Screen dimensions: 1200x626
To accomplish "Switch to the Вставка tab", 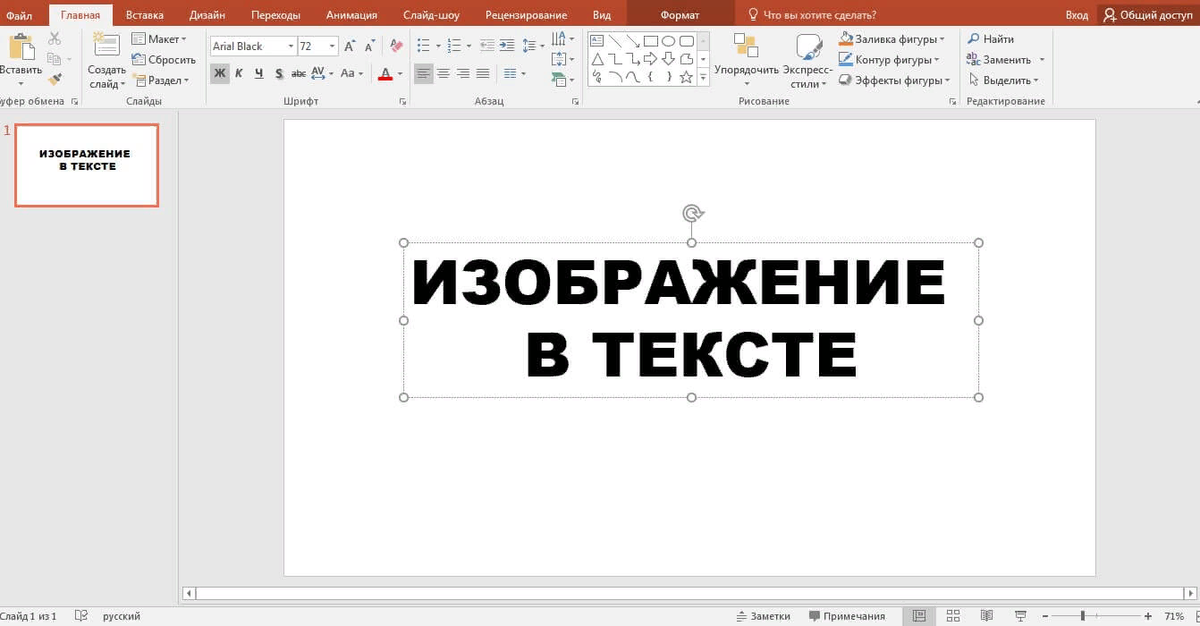I will (x=145, y=15).
